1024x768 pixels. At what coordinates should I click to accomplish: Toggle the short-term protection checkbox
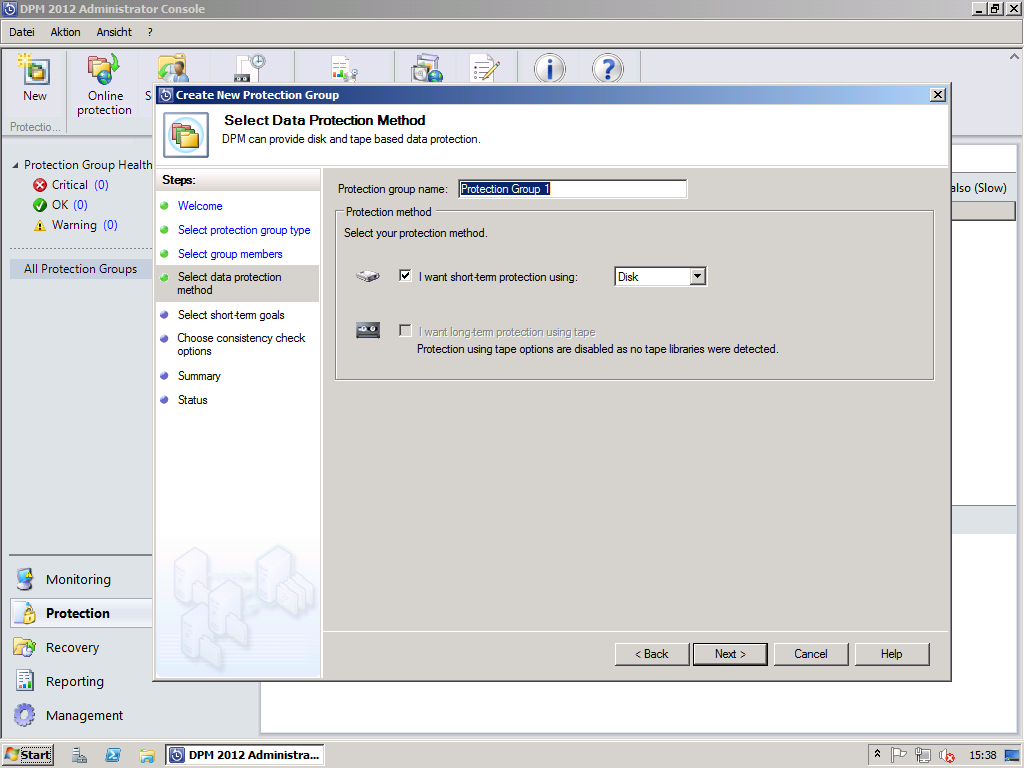405,276
